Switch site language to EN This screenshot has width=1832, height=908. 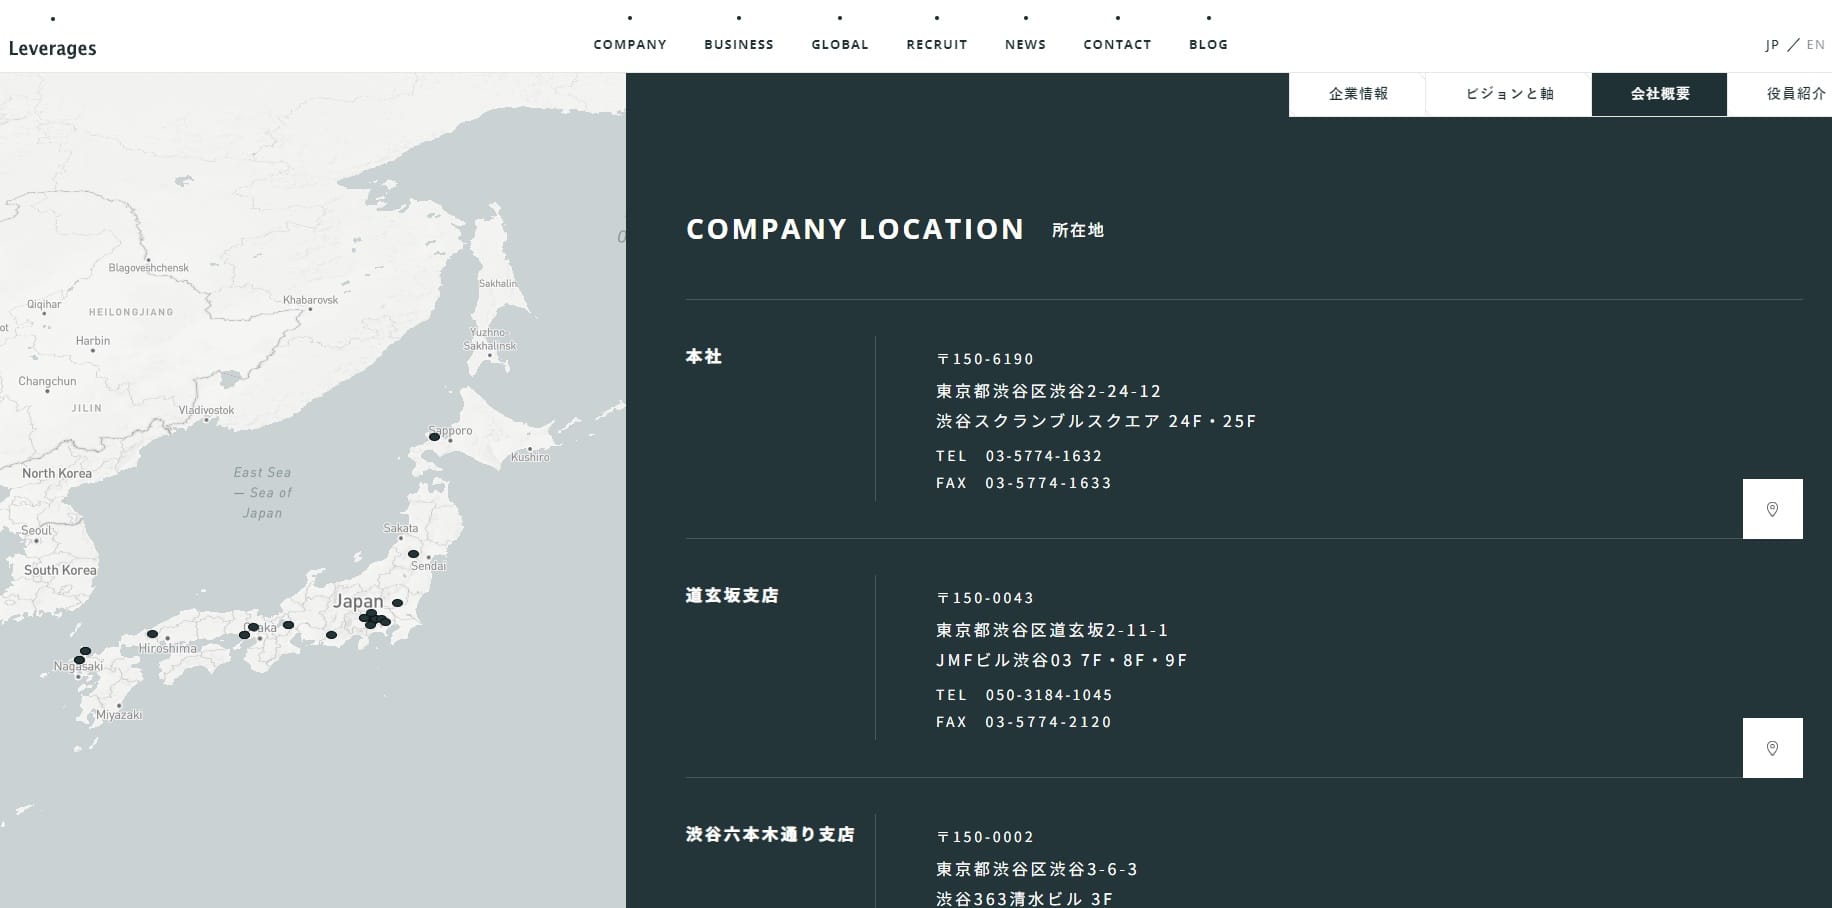[x=1815, y=45]
